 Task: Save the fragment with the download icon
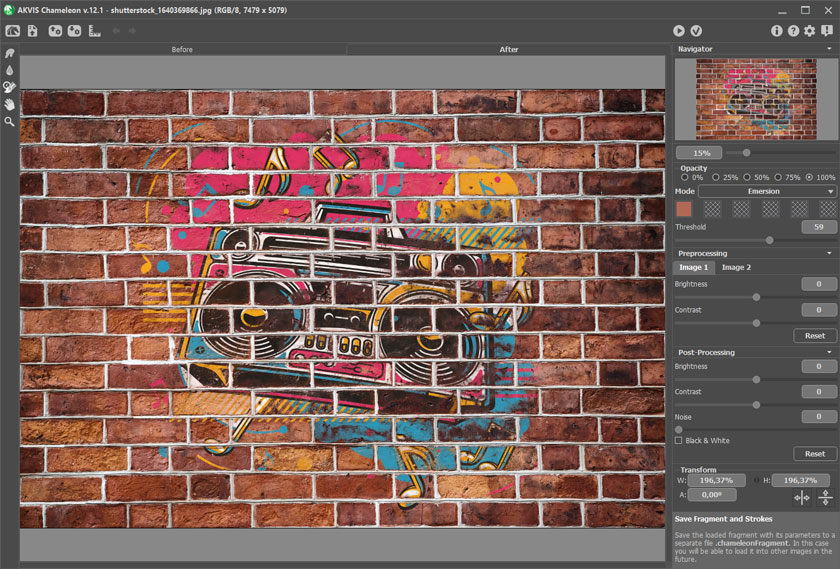coord(74,31)
